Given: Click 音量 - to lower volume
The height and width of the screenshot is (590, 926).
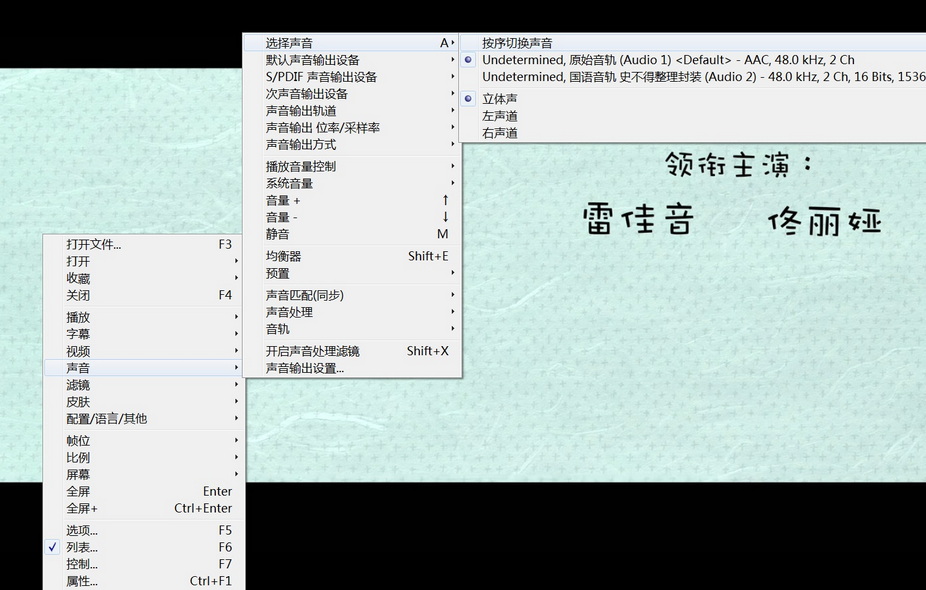Looking at the screenshot, I should pyautogui.click(x=282, y=217).
